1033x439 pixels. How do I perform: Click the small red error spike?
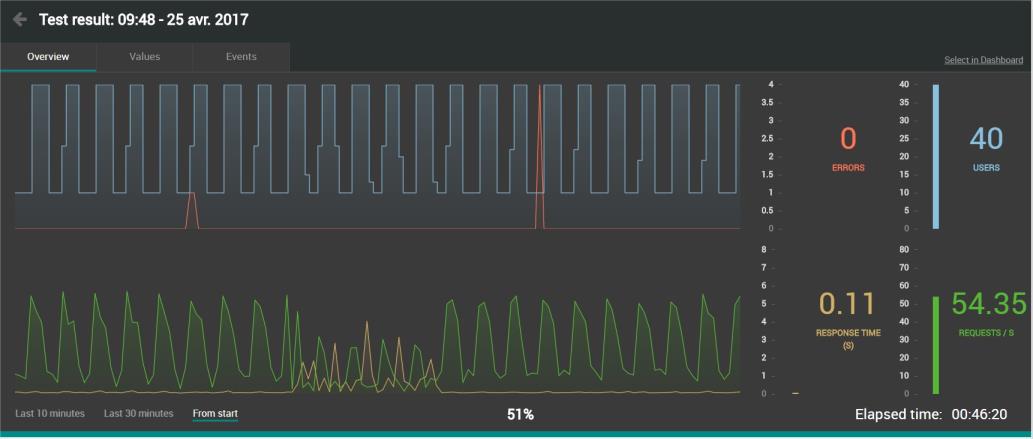tap(192, 210)
